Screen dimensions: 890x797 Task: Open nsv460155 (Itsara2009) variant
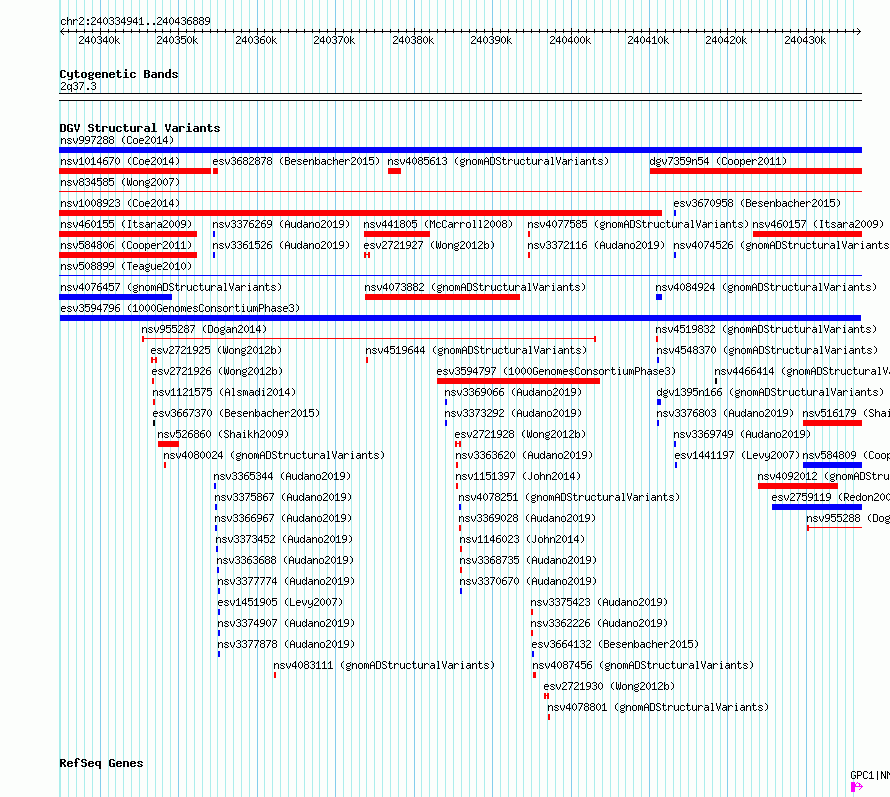coord(126,224)
